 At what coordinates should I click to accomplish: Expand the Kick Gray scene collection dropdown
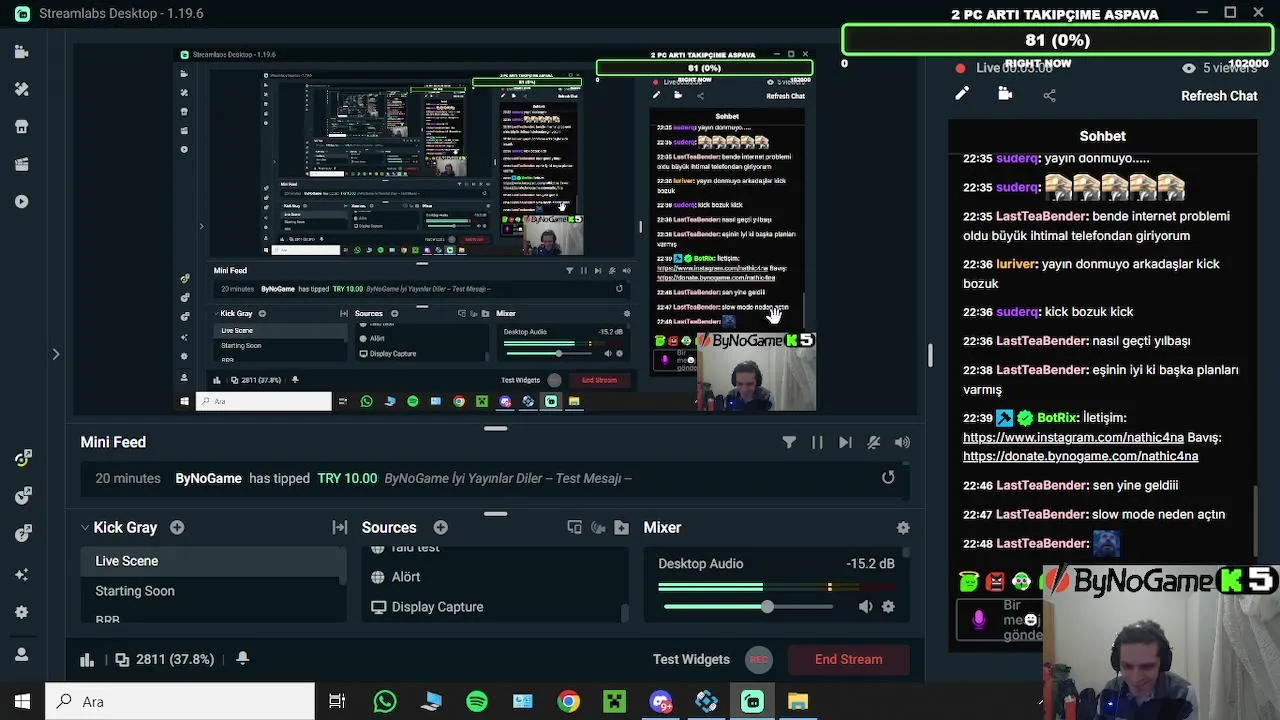tap(85, 527)
